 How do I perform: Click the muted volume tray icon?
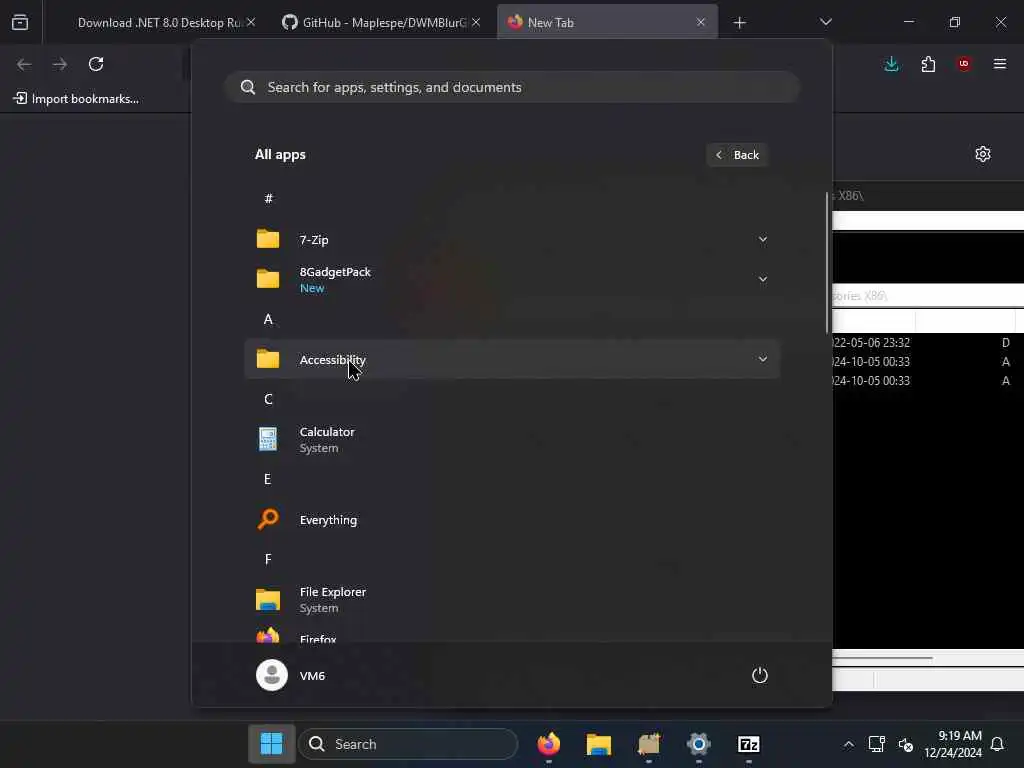(x=906, y=744)
